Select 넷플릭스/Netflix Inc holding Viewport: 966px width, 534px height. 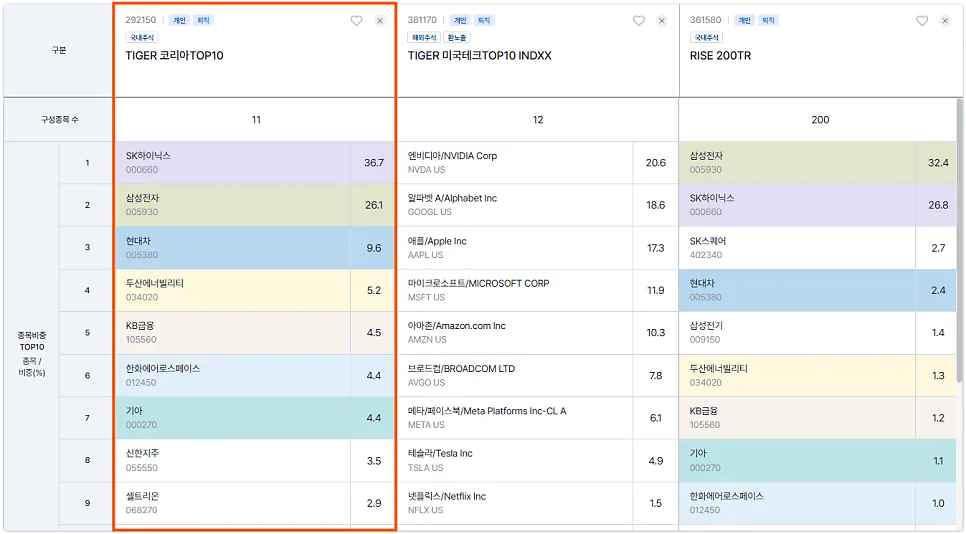coord(538,503)
